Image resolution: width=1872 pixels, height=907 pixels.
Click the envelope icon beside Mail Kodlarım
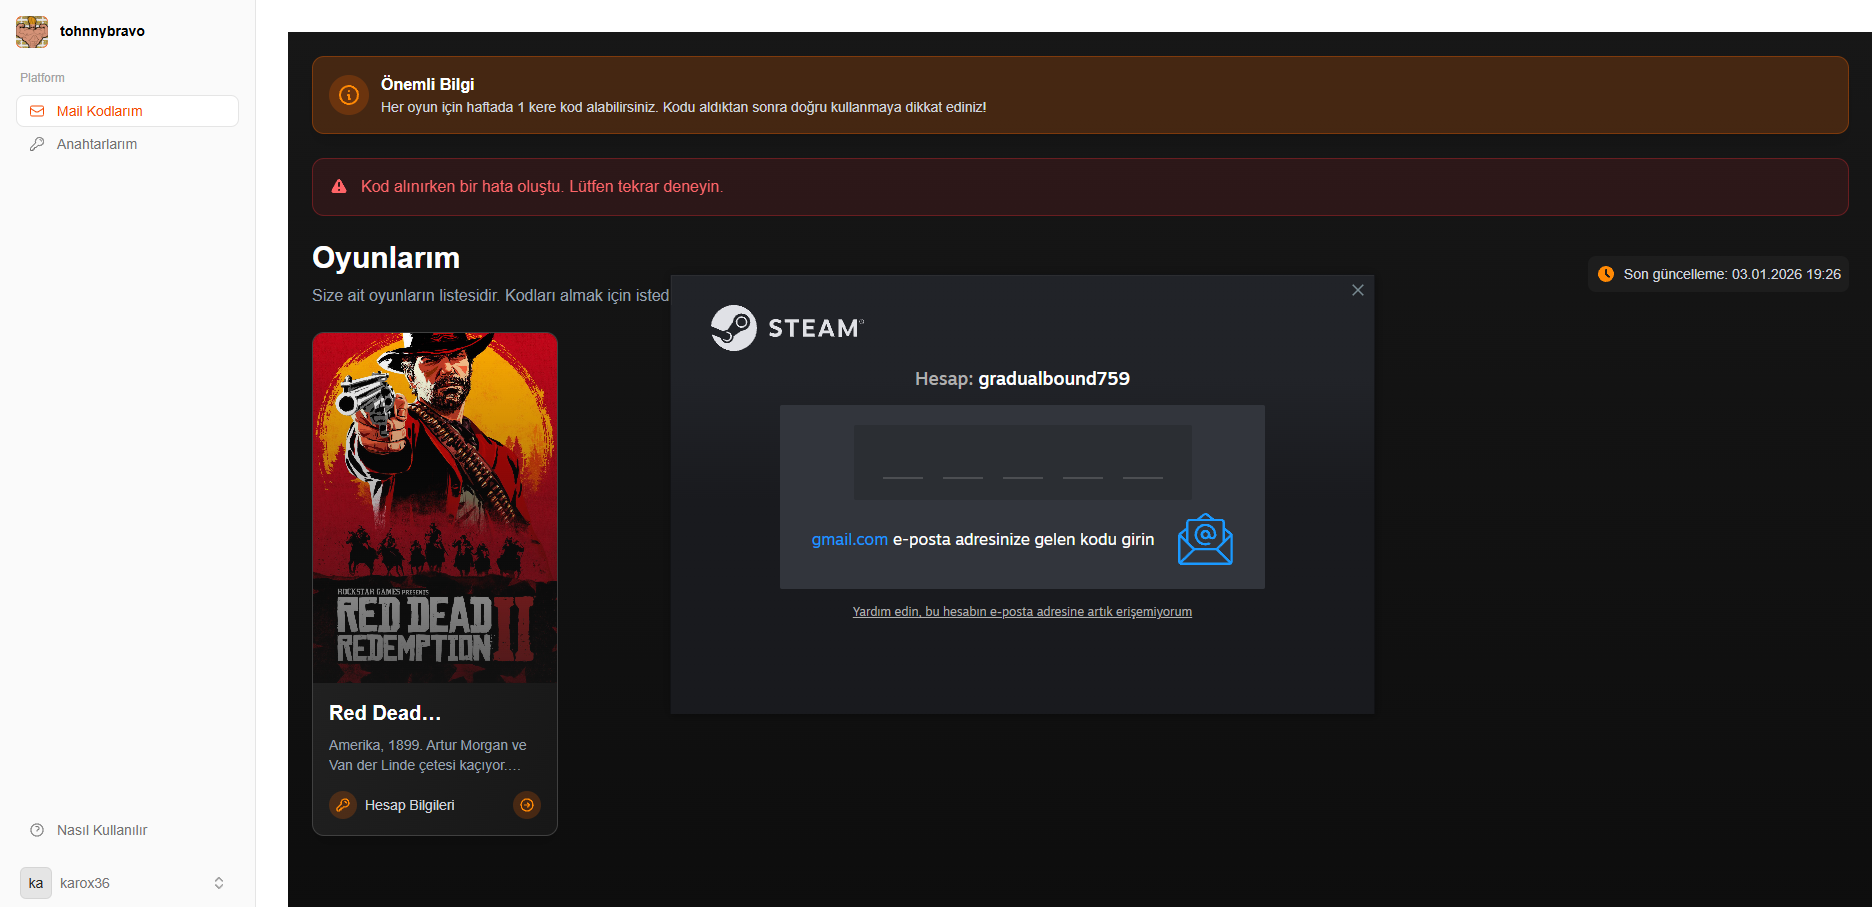pos(37,111)
